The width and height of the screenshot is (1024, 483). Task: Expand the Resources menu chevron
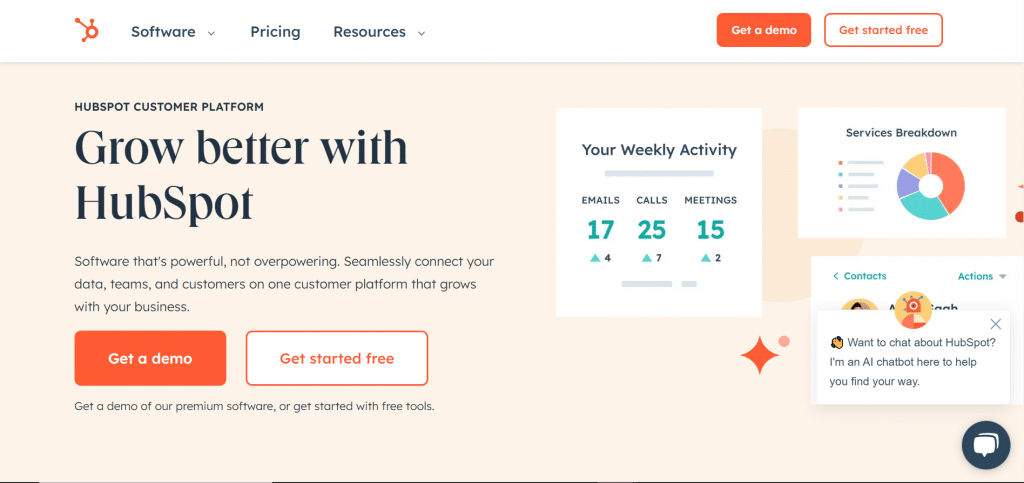pyautogui.click(x=421, y=33)
